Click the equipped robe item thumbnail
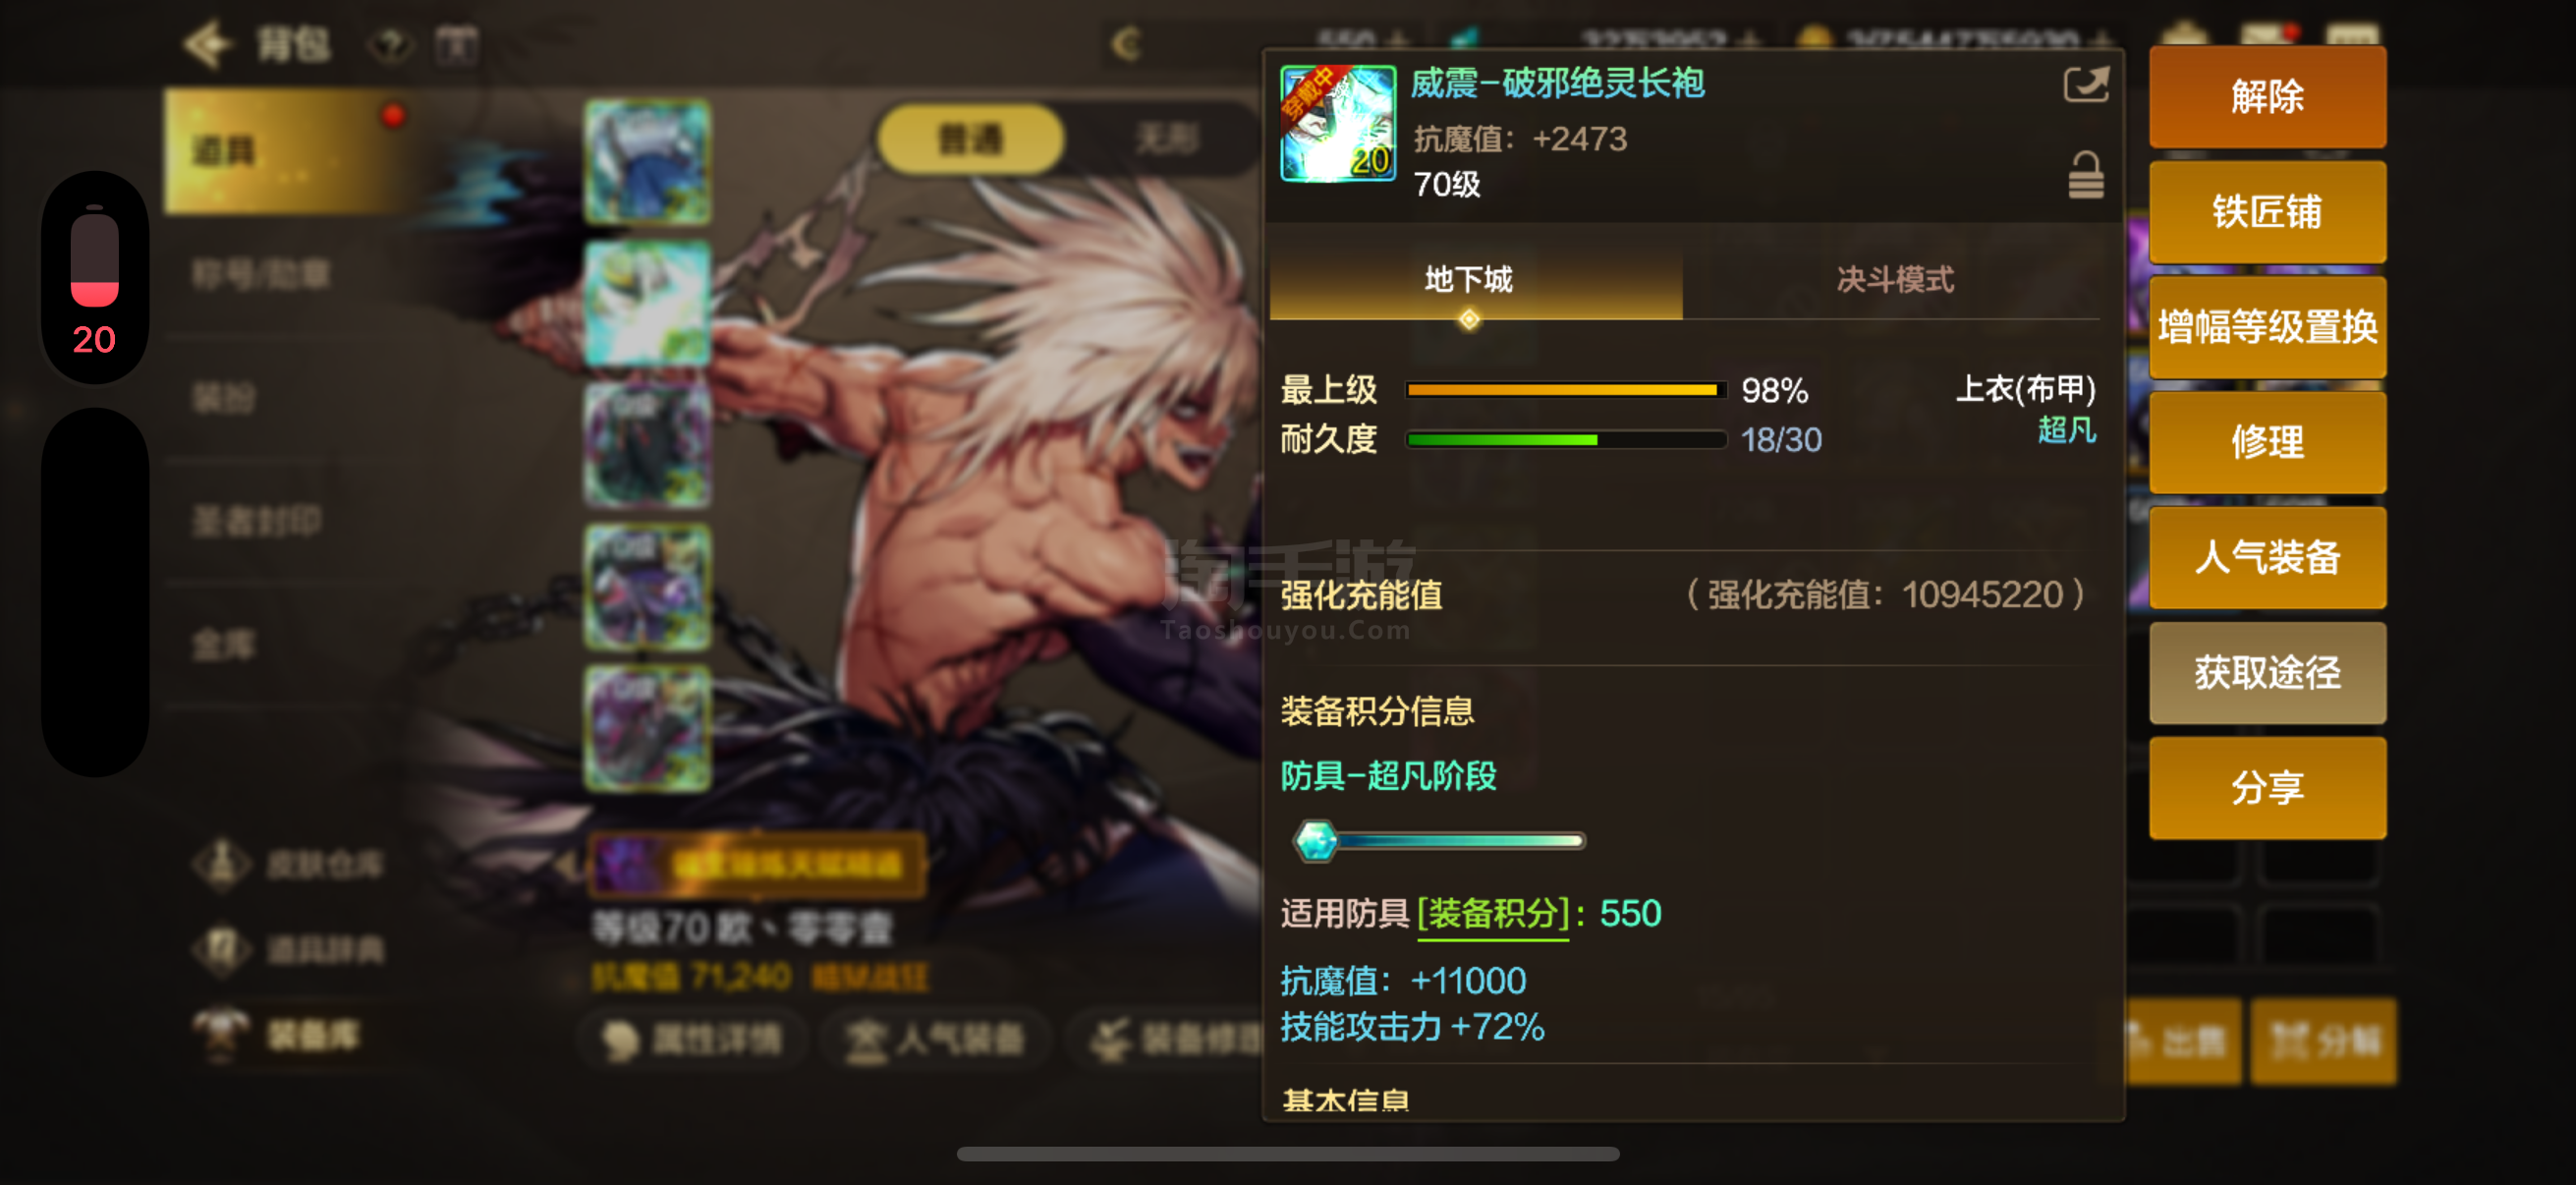The width and height of the screenshot is (2576, 1185). coord(1338,123)
